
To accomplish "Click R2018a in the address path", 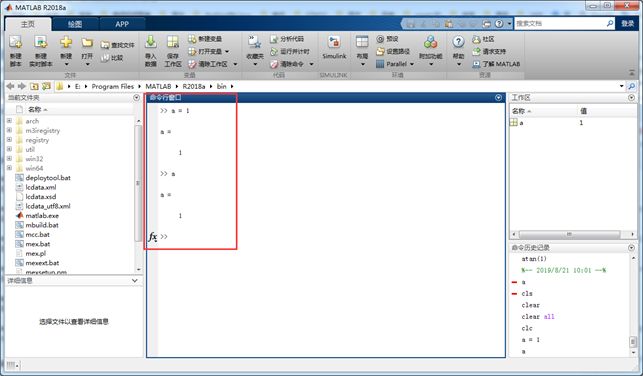I will point(194,86).
